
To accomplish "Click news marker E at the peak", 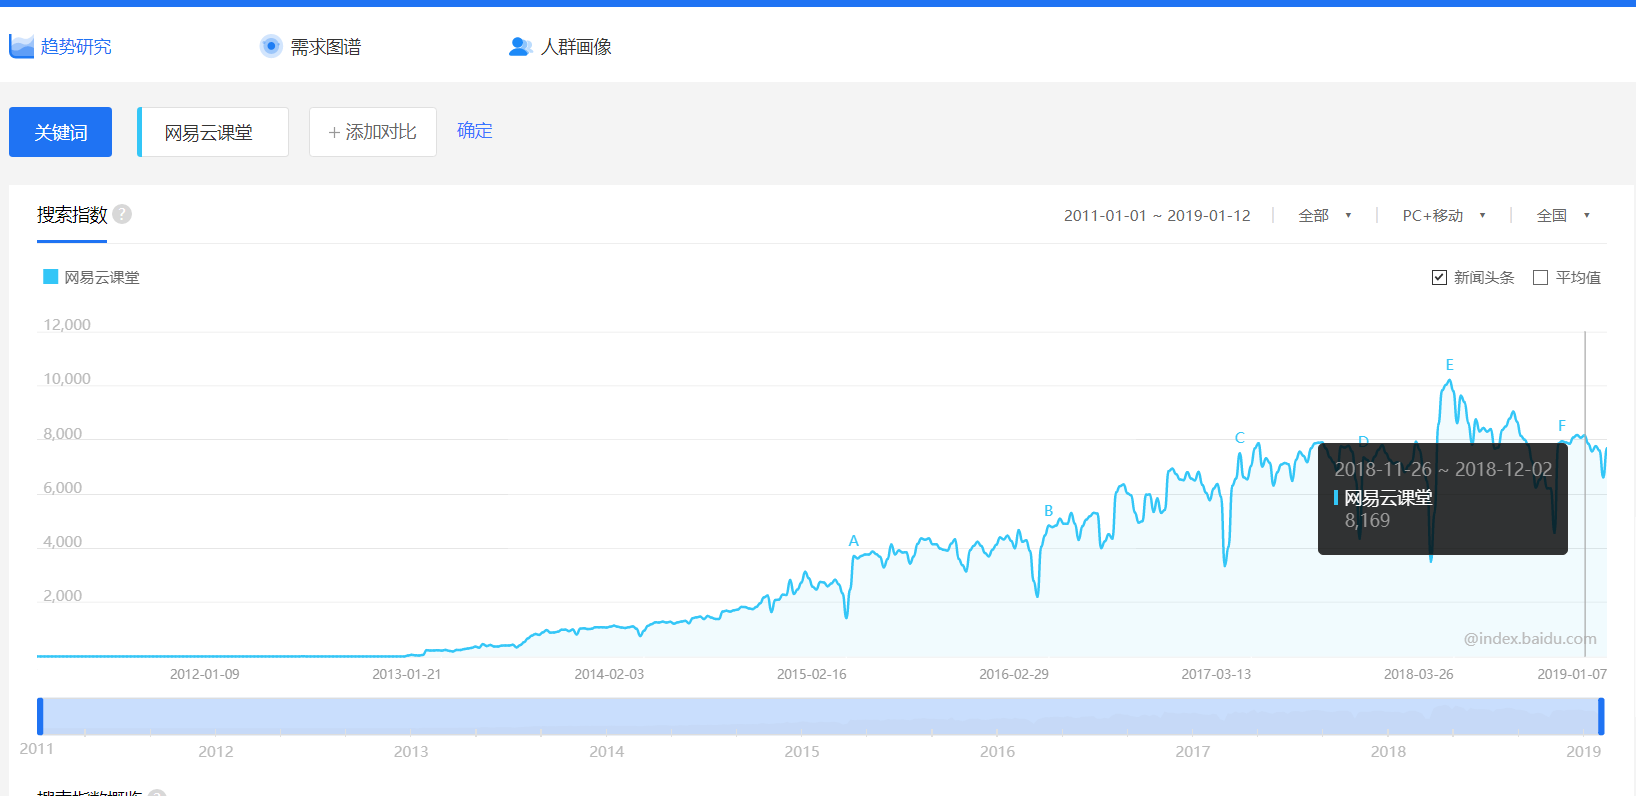I will [x=1449, y=365].
